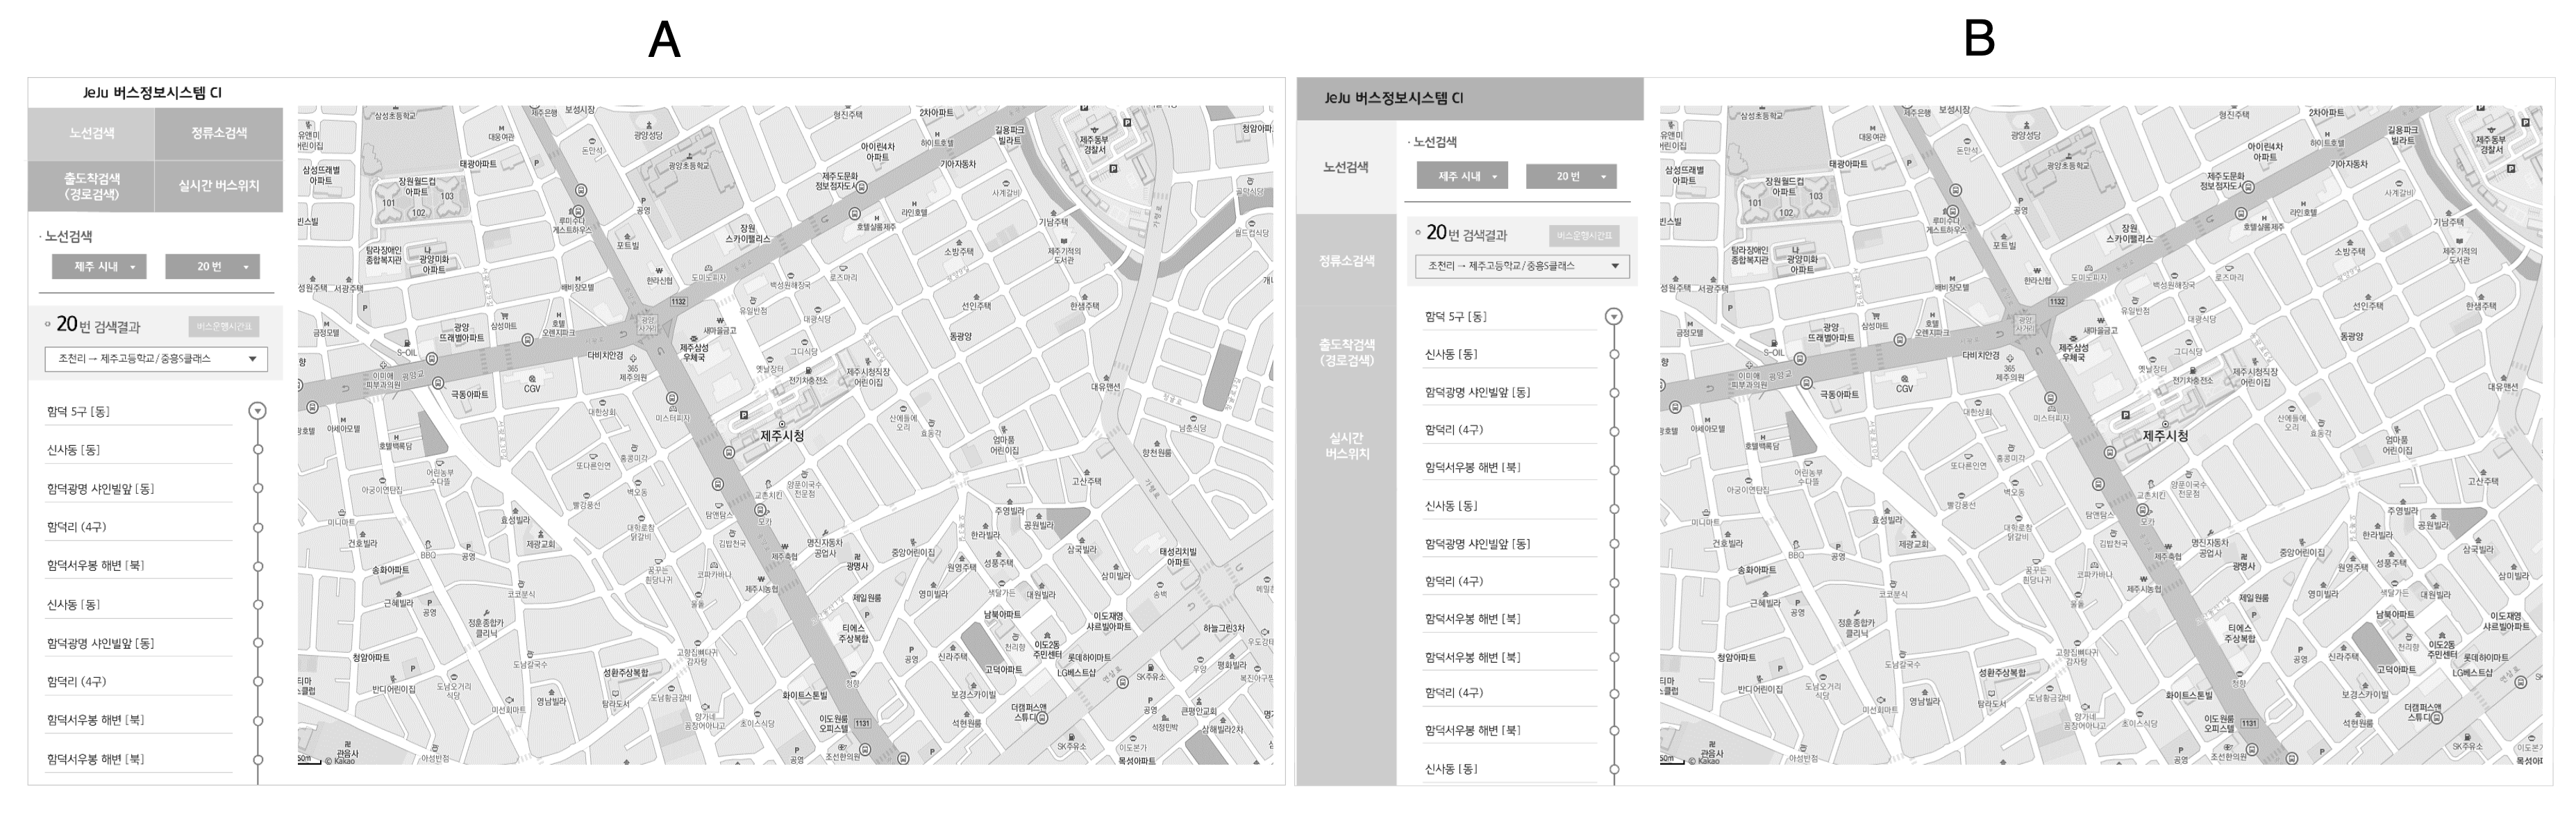Click the 1131 road shield on map B
Viewport: 2576px width, 814px height.
pyautogui.click(x=2248, y=723)
